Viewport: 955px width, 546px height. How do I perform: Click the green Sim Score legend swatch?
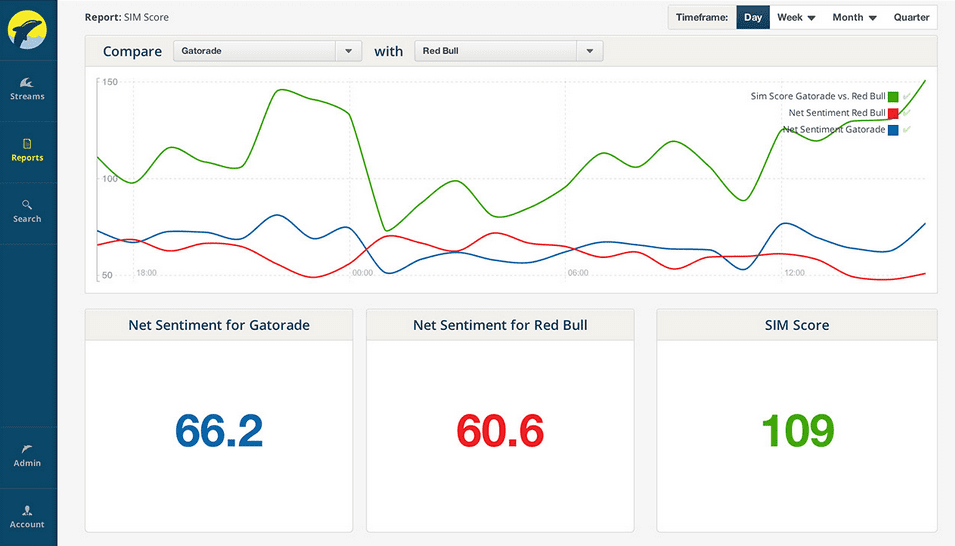pos(893,97)
